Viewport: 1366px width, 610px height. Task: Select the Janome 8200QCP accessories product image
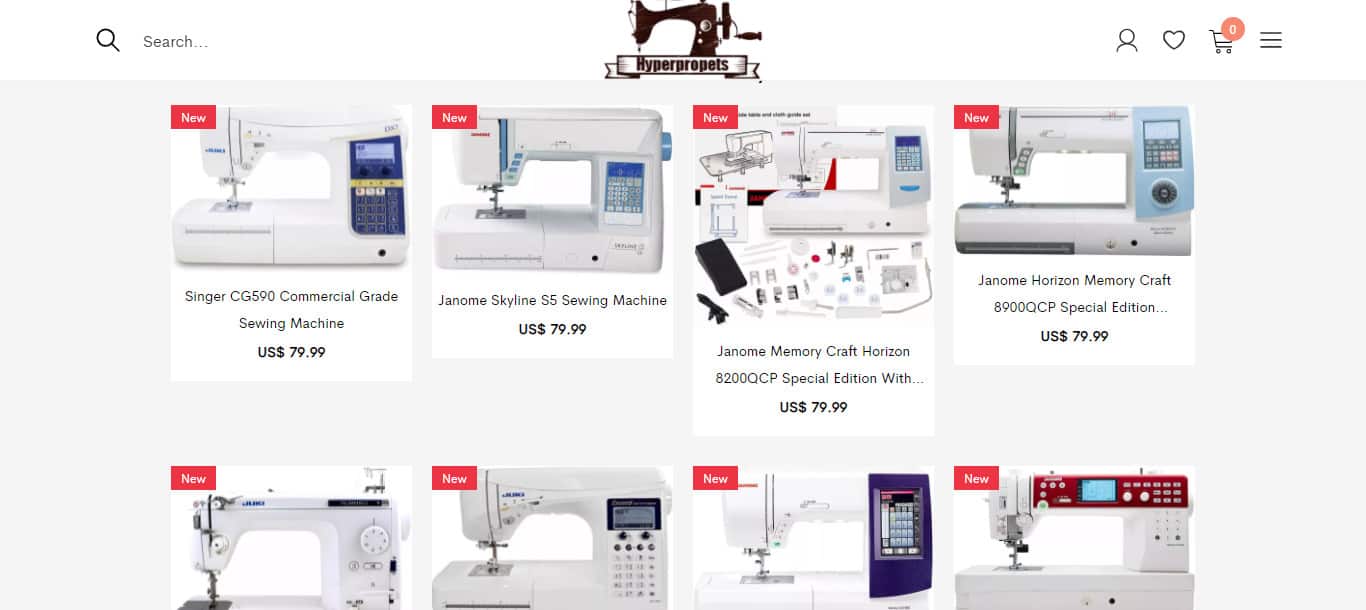(813, 215)
